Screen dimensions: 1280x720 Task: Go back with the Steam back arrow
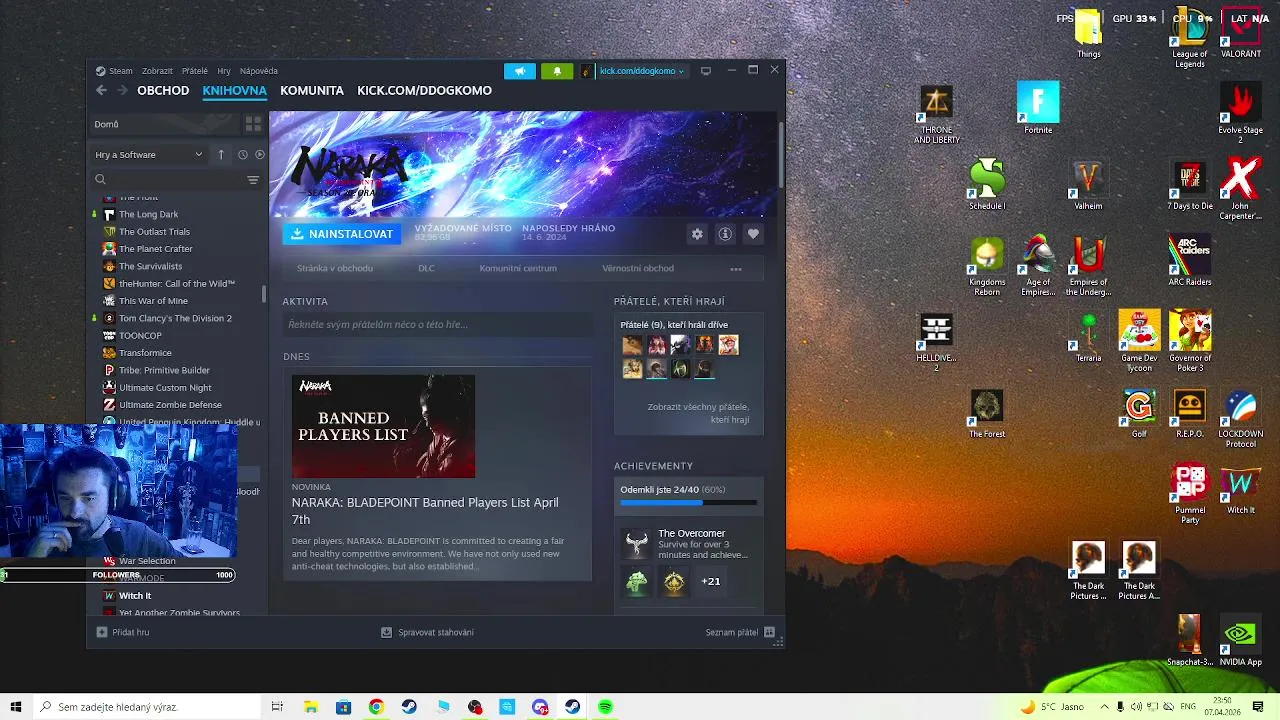101,90
